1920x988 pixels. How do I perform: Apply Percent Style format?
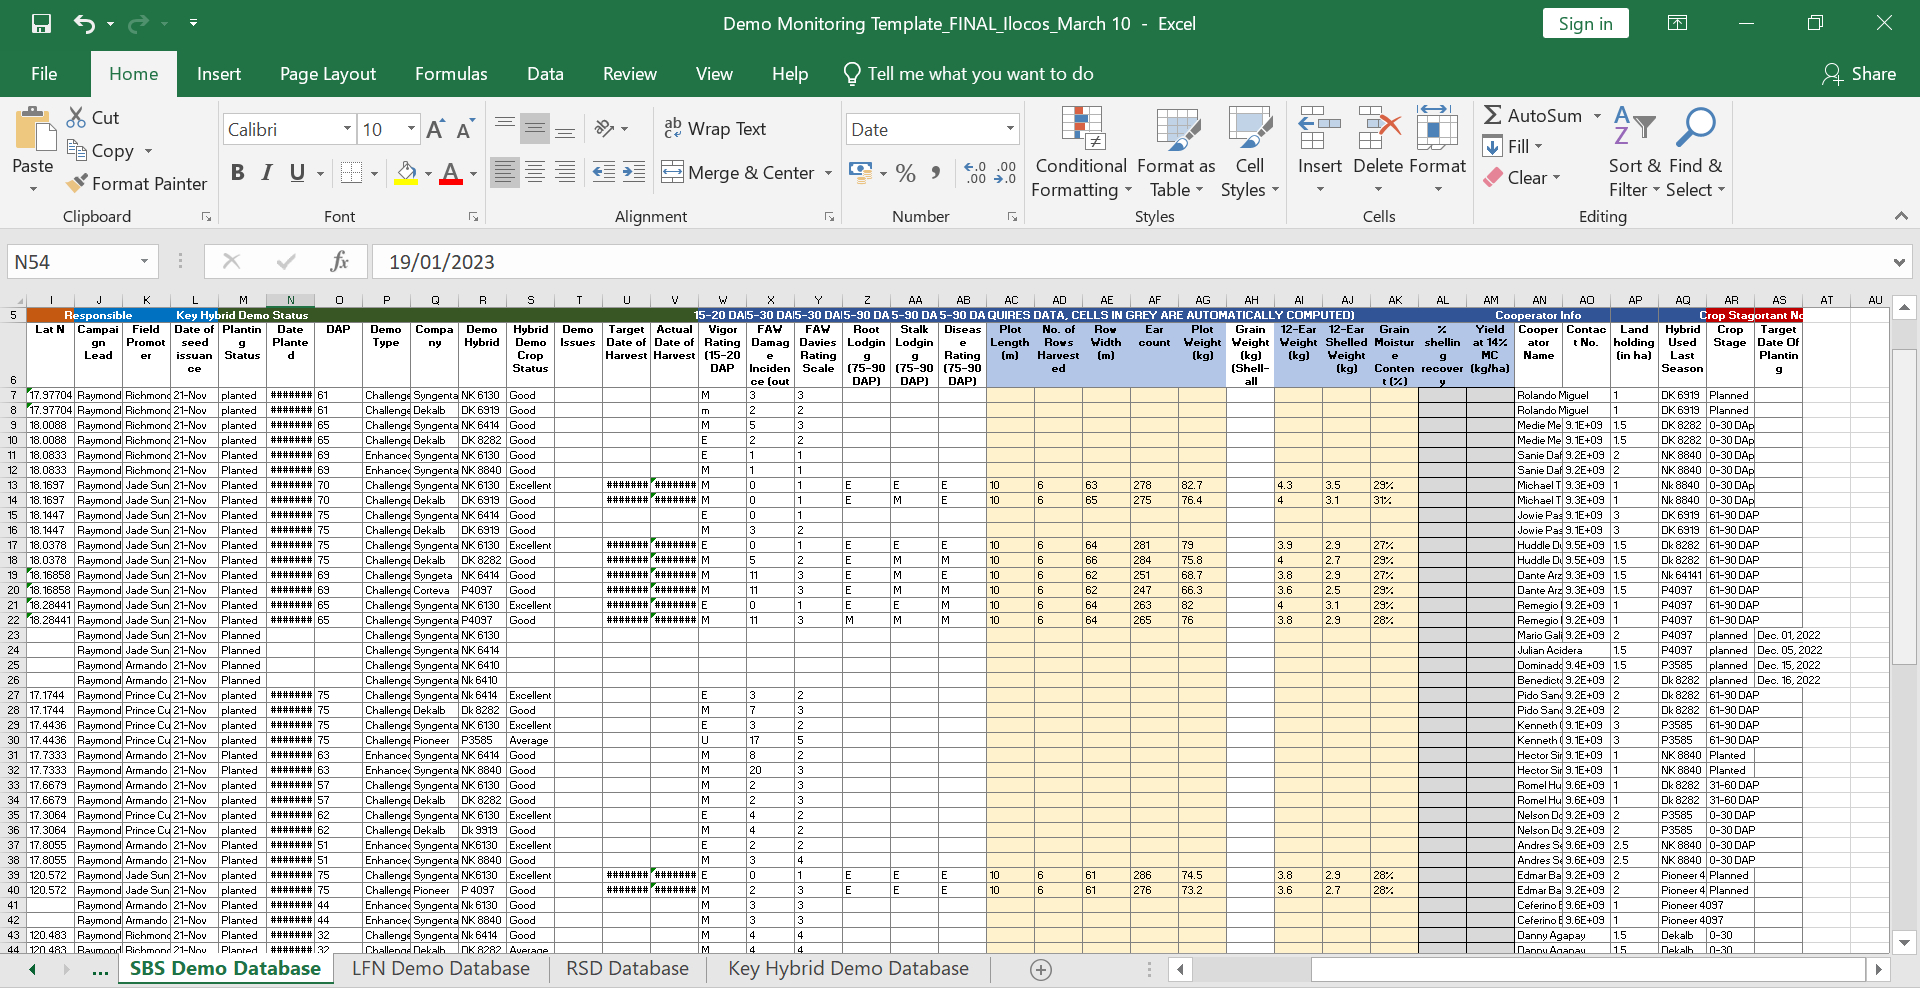coord(906,173)
